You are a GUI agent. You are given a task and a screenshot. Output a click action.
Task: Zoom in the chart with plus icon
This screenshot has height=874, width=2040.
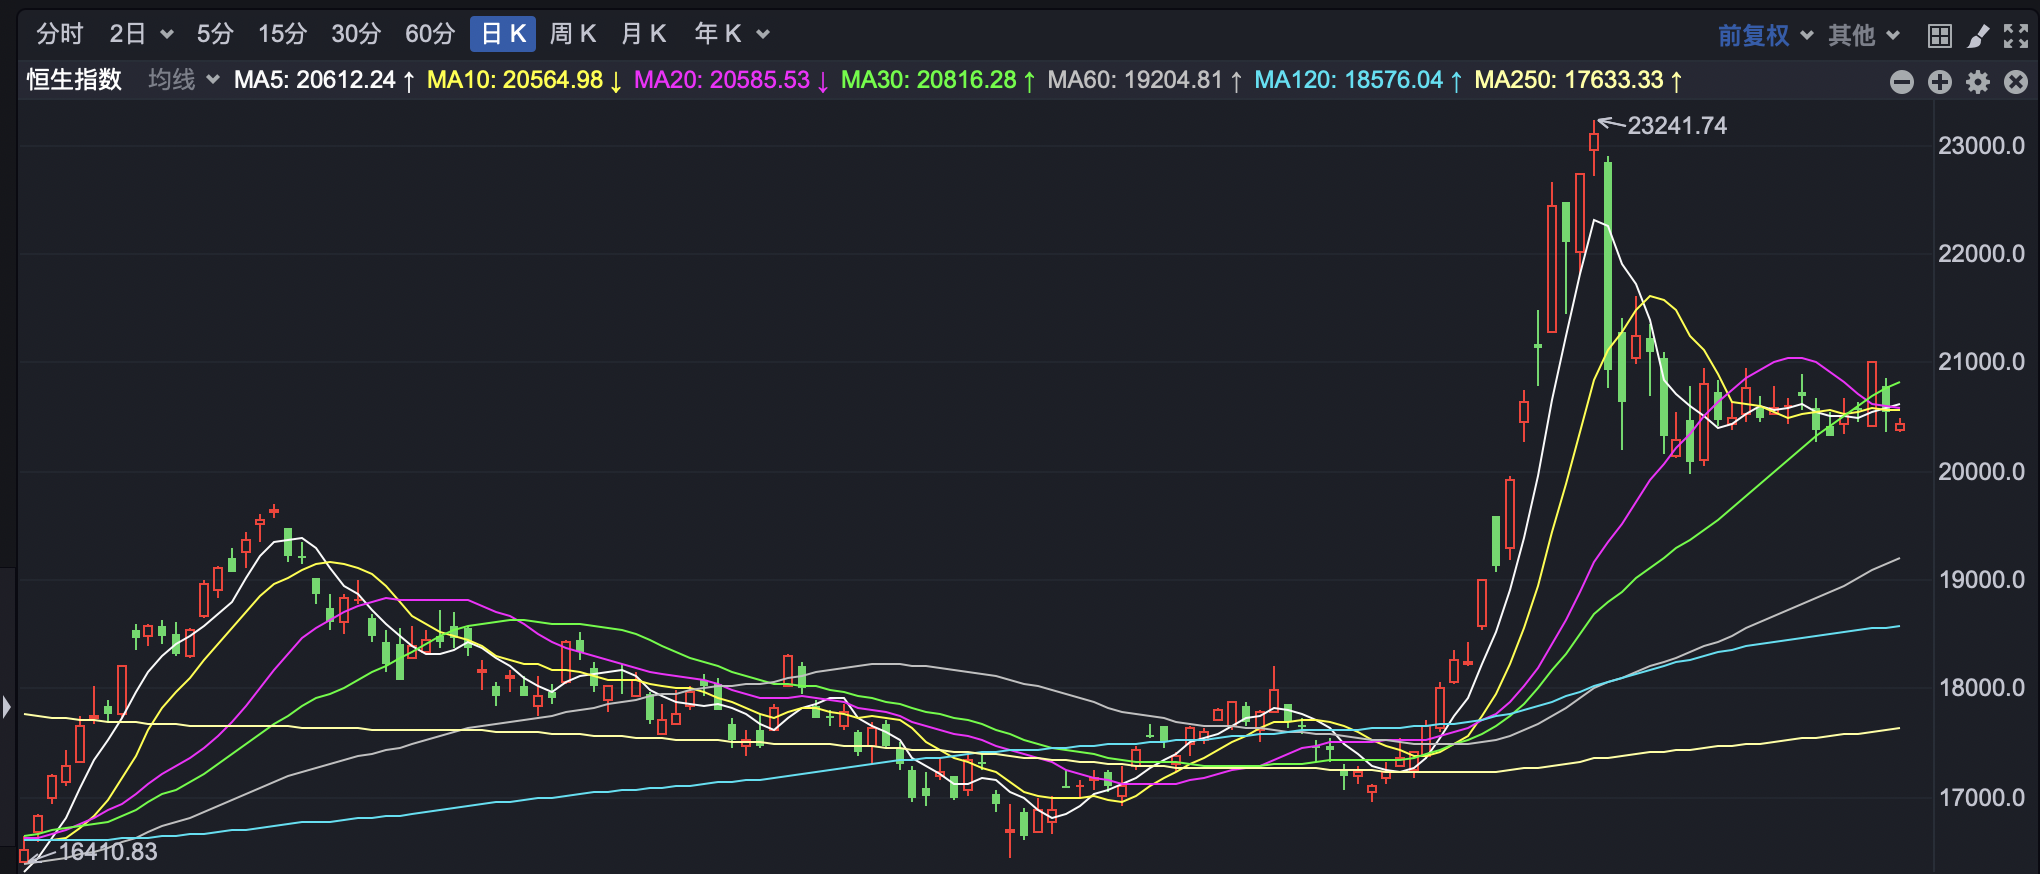coord(1940,82)
